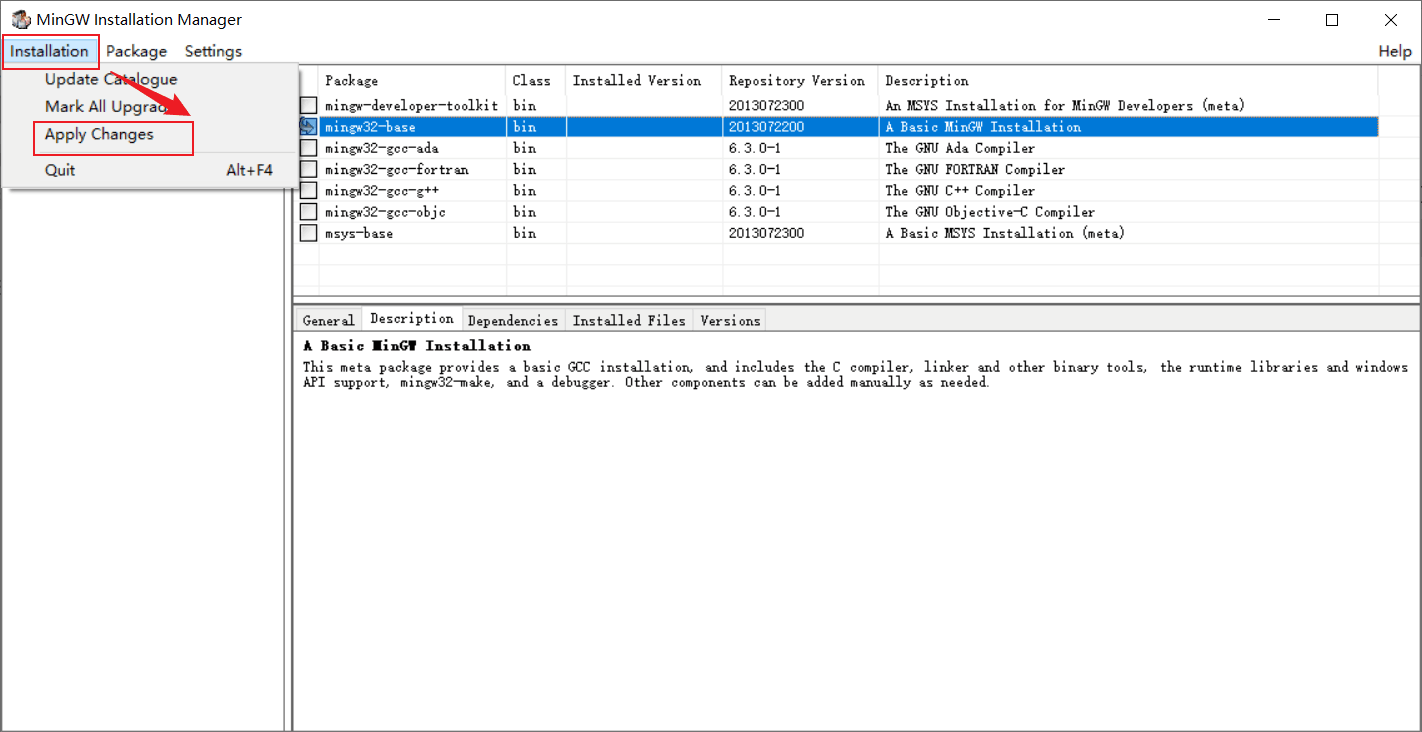Click repository version 2013072200 cell
1422x732 pixels.
(766, 127)
